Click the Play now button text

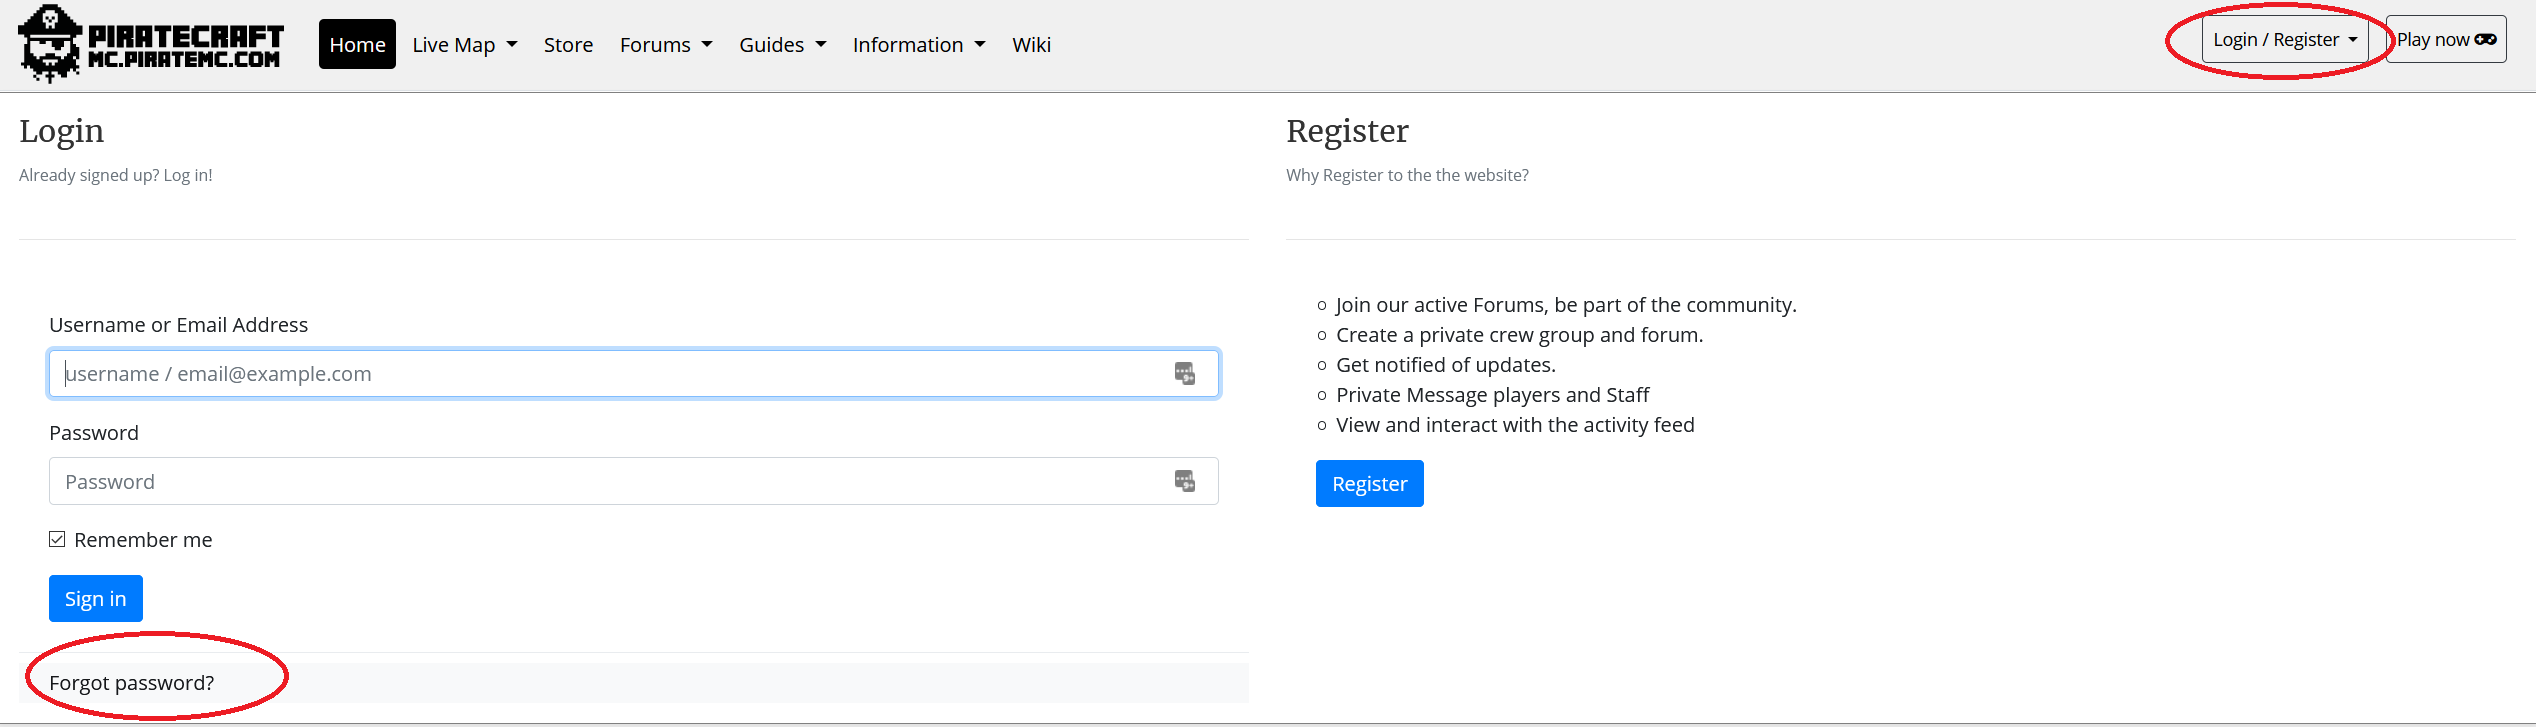(x=2432, y=40)
